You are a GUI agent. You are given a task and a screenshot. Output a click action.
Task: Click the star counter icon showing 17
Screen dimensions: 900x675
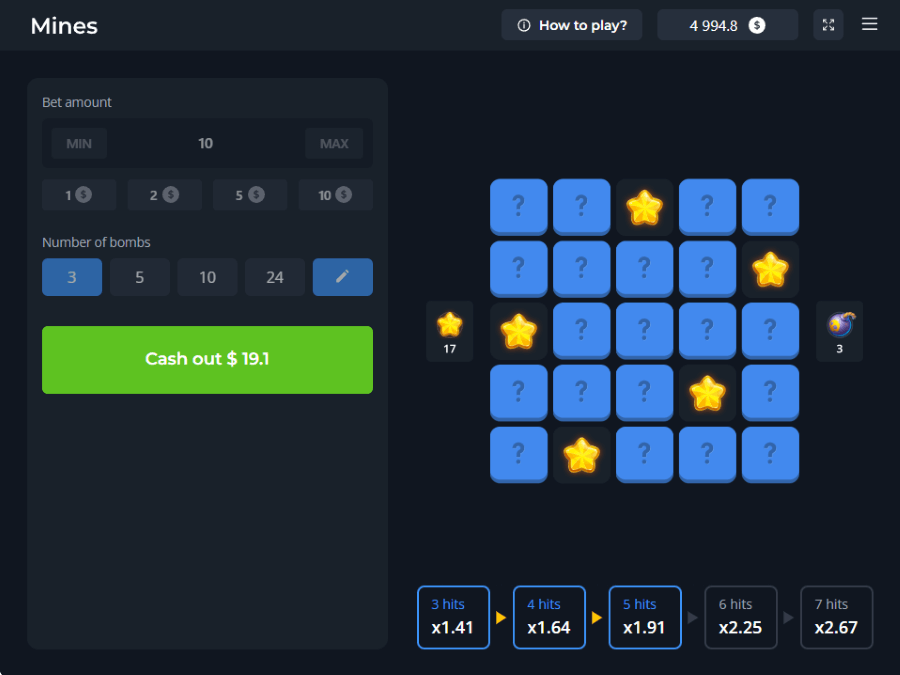click(x=449, y=324)
